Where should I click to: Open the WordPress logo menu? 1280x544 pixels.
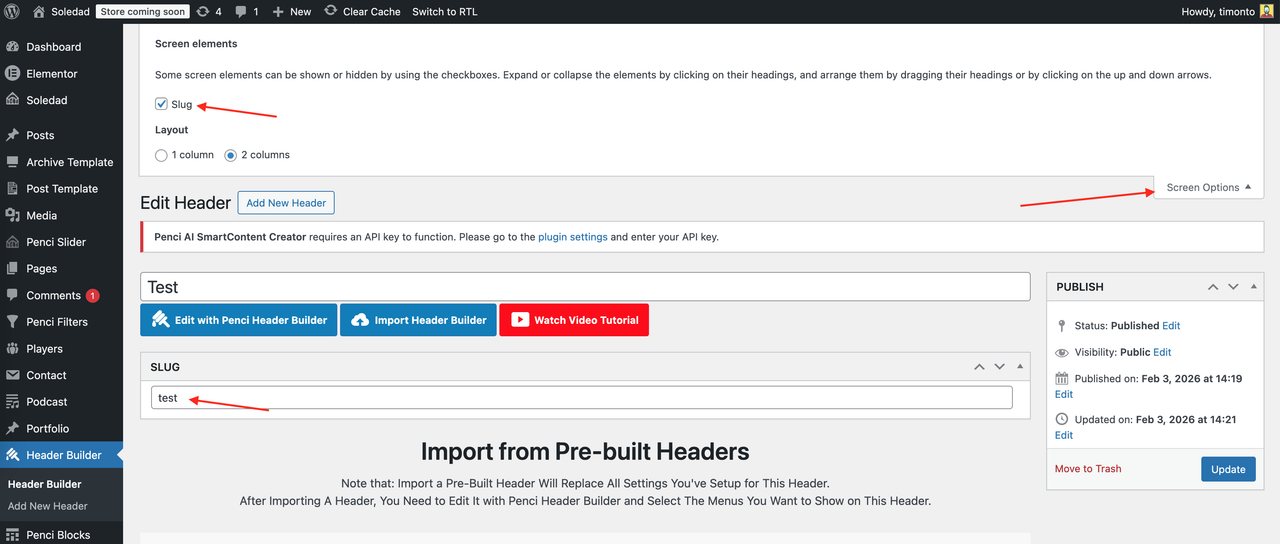point(12,11)
